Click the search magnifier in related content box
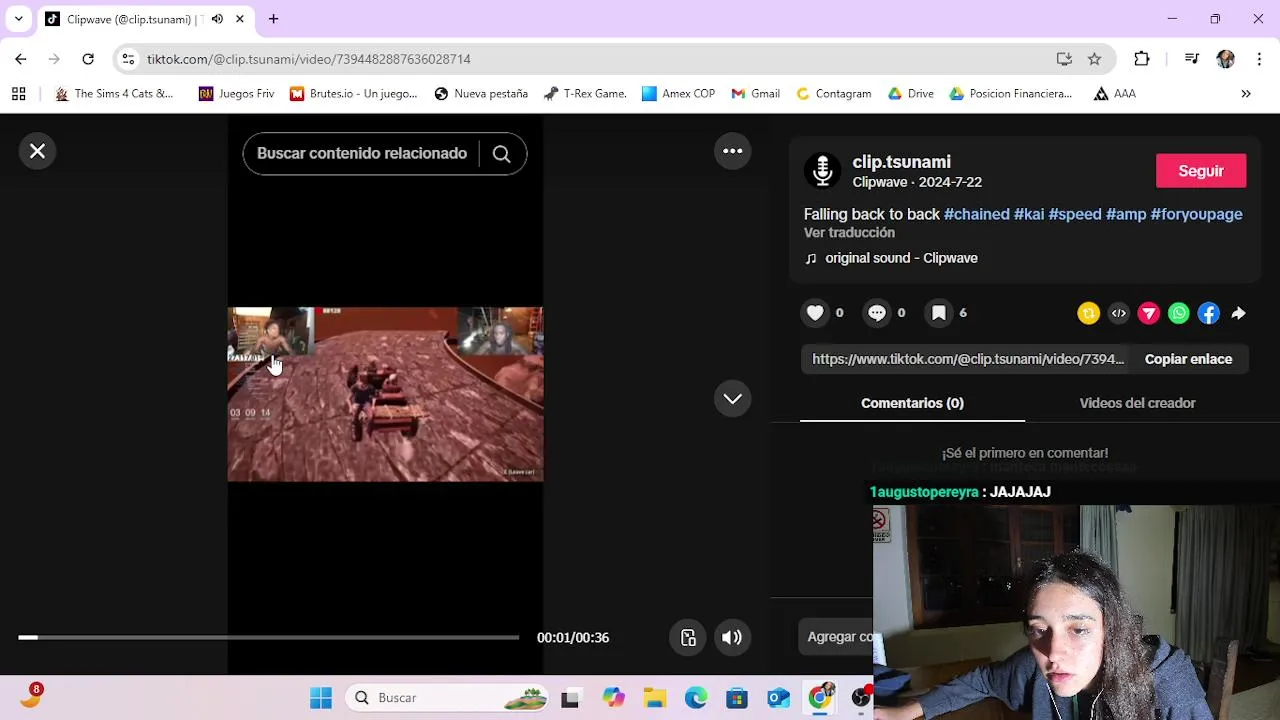1280x720 pixels. point(501,154)
